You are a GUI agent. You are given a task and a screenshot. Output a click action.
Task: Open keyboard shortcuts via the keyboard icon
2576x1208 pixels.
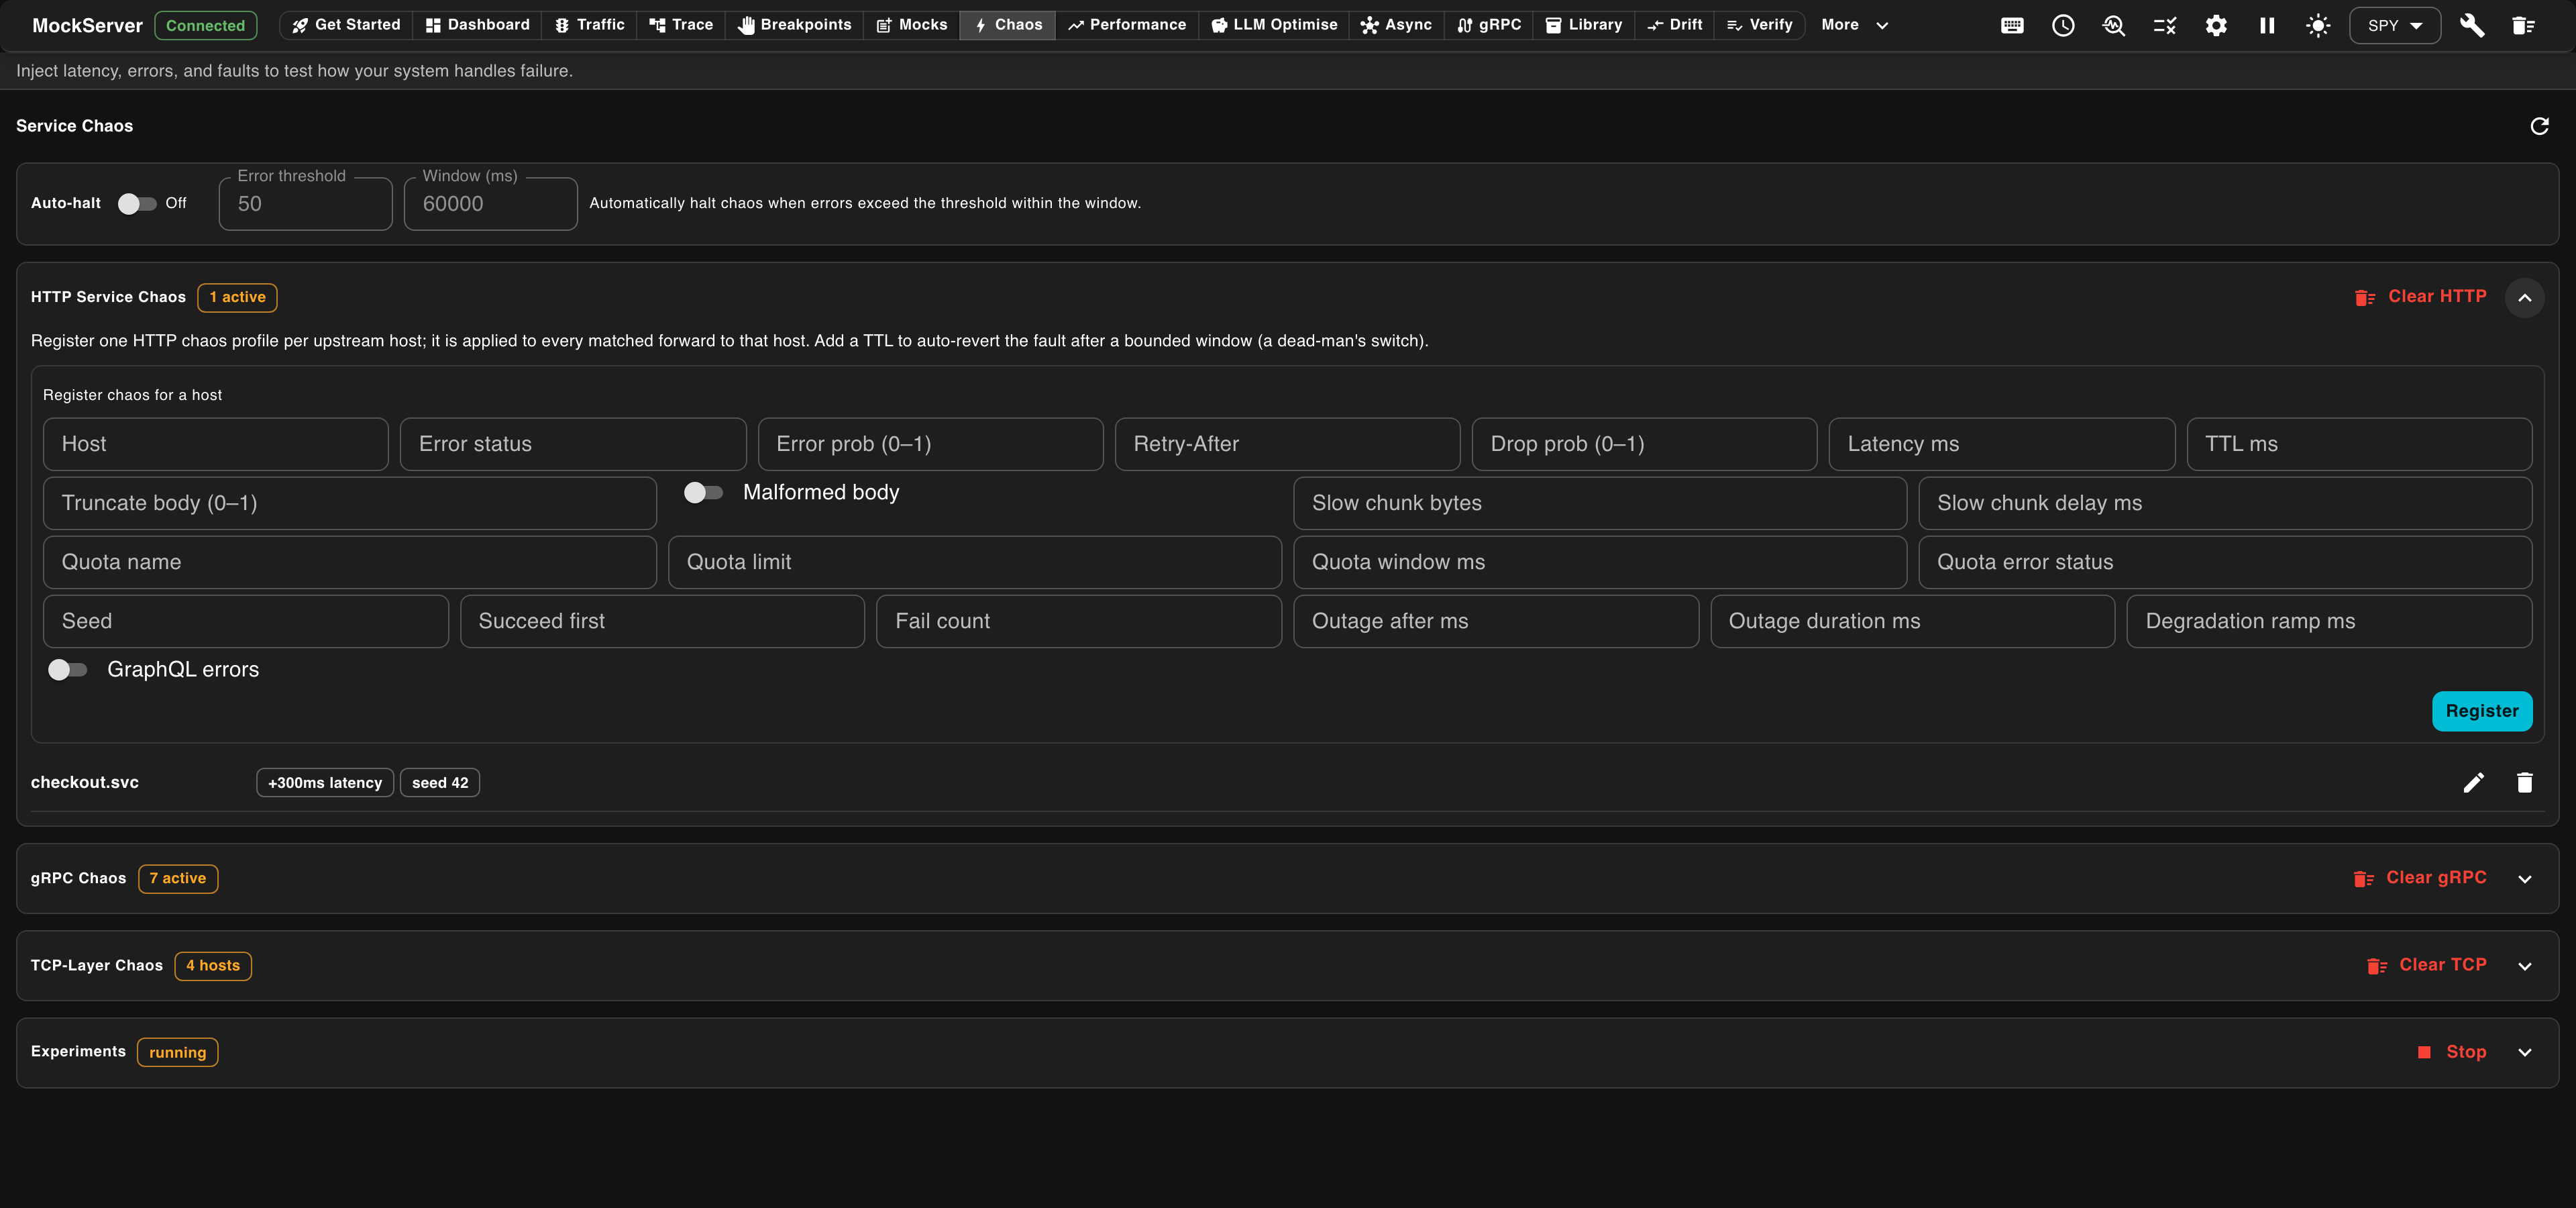(2012, 26)
